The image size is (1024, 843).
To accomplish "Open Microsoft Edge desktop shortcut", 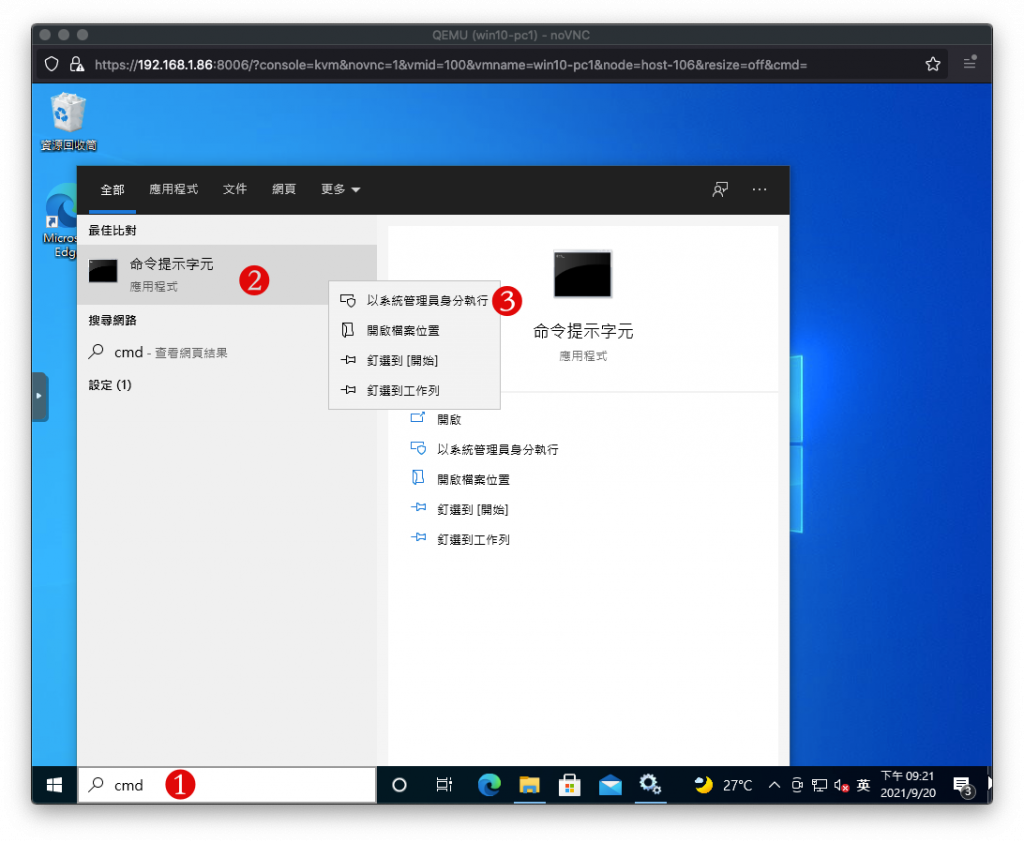I will click(60, 222).
